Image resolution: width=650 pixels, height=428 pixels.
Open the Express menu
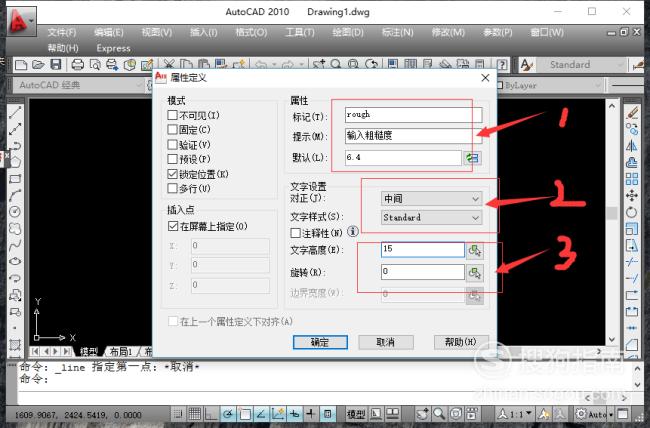coord(114,49)
